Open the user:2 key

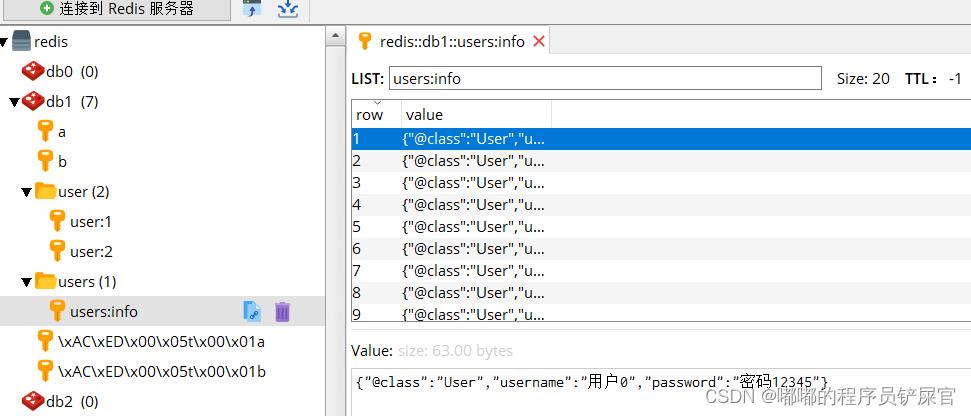(91, 252)
